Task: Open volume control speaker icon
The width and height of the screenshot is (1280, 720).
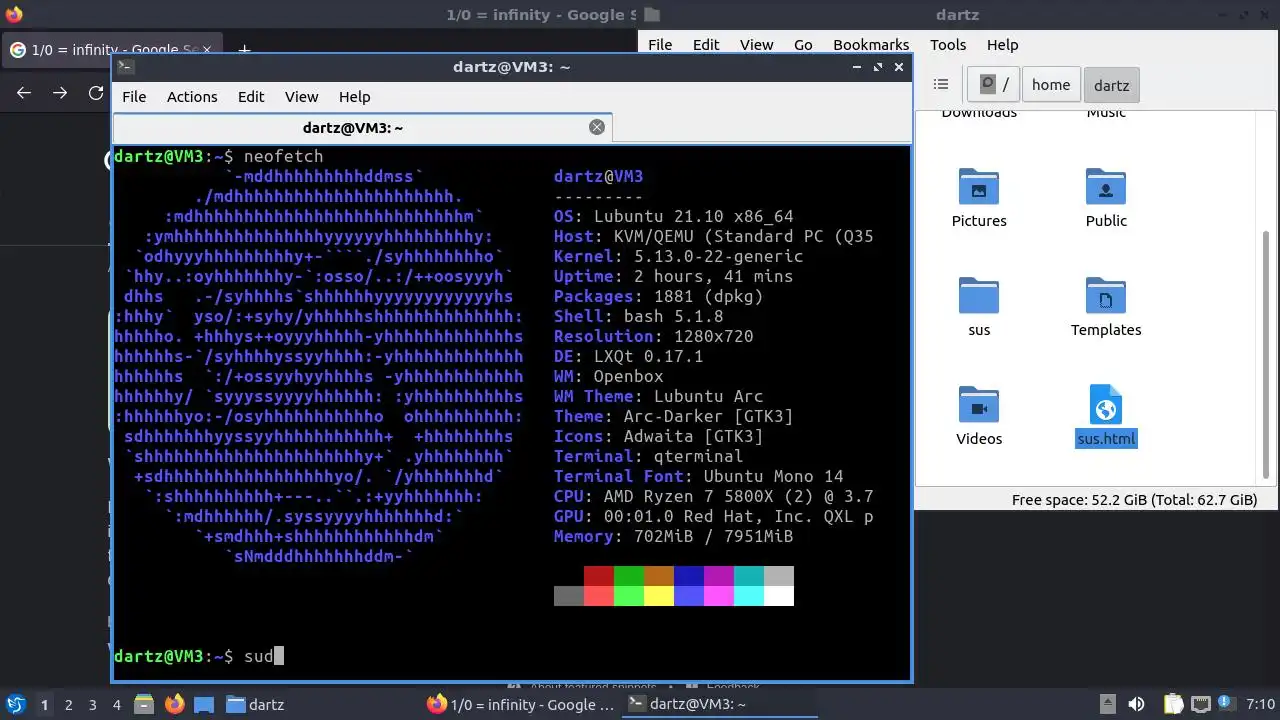Action: (x=1136, y=704)
